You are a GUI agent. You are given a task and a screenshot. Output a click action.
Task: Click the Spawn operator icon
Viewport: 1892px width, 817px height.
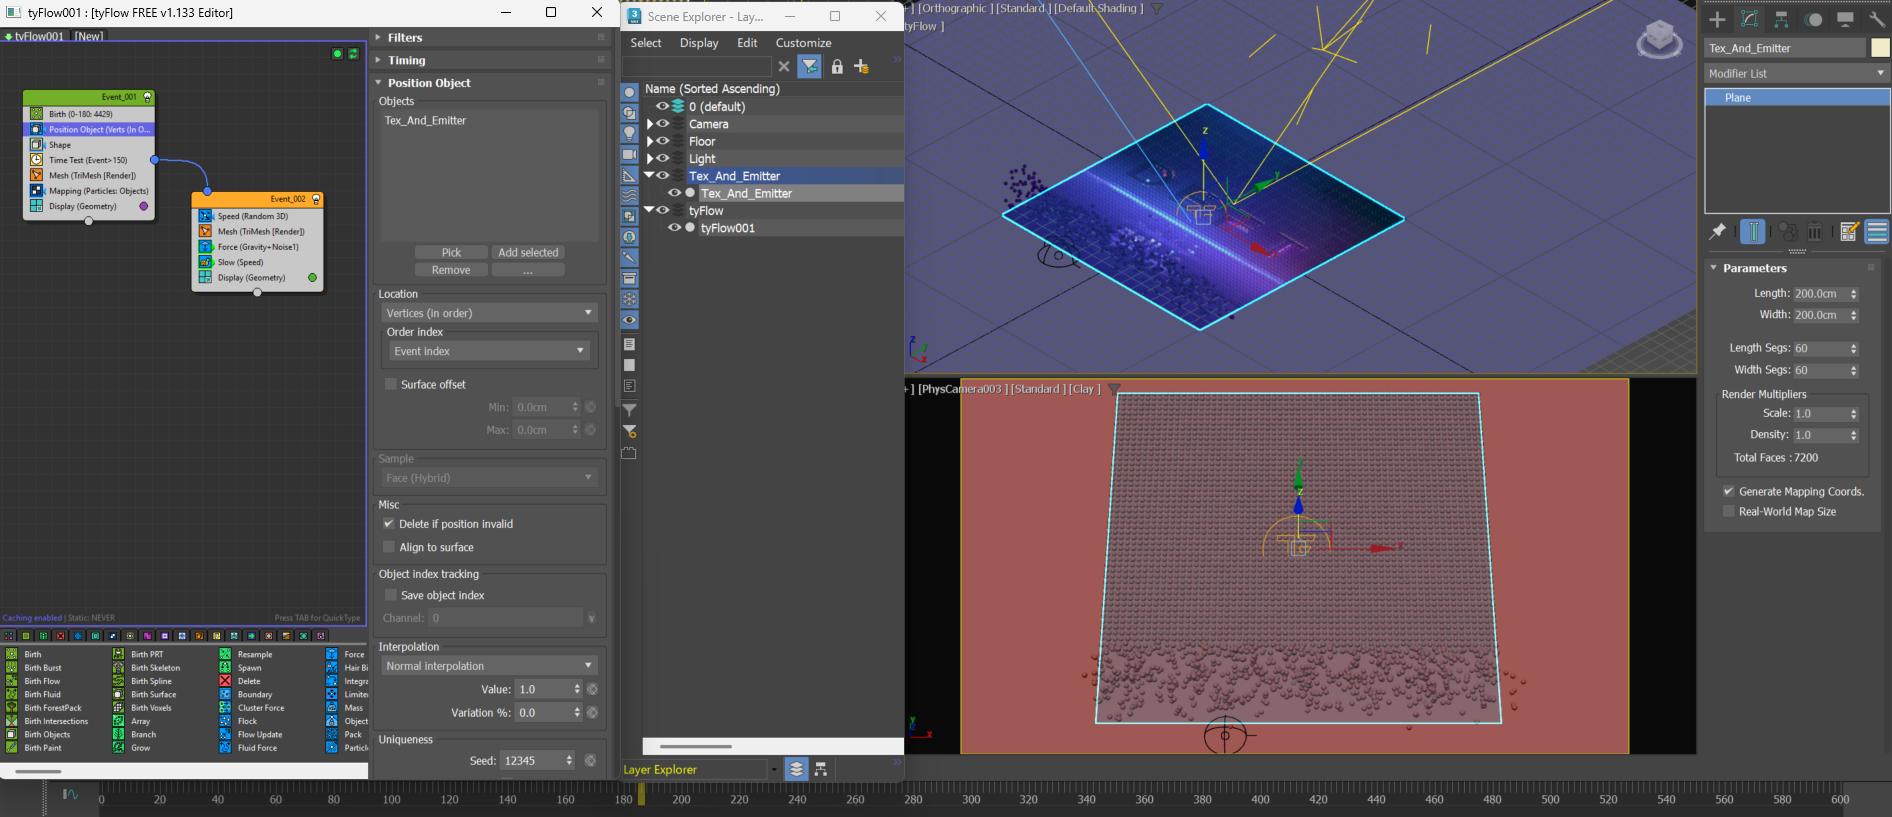coord(226,667)
